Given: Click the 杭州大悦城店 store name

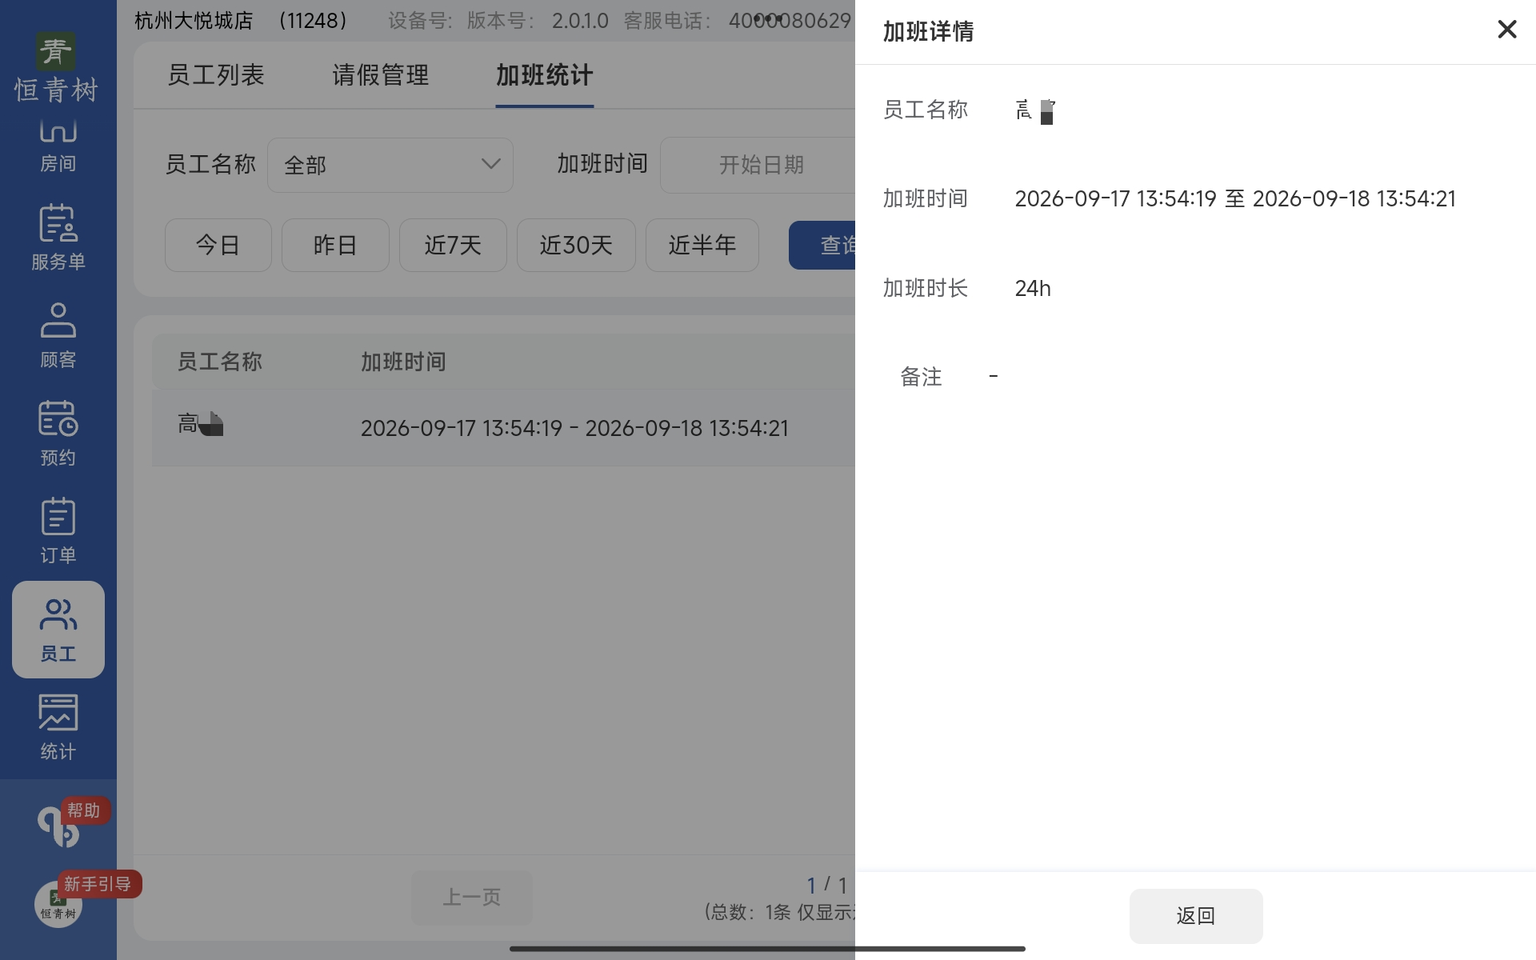Looking at the screenshot, I should (194, 21).
